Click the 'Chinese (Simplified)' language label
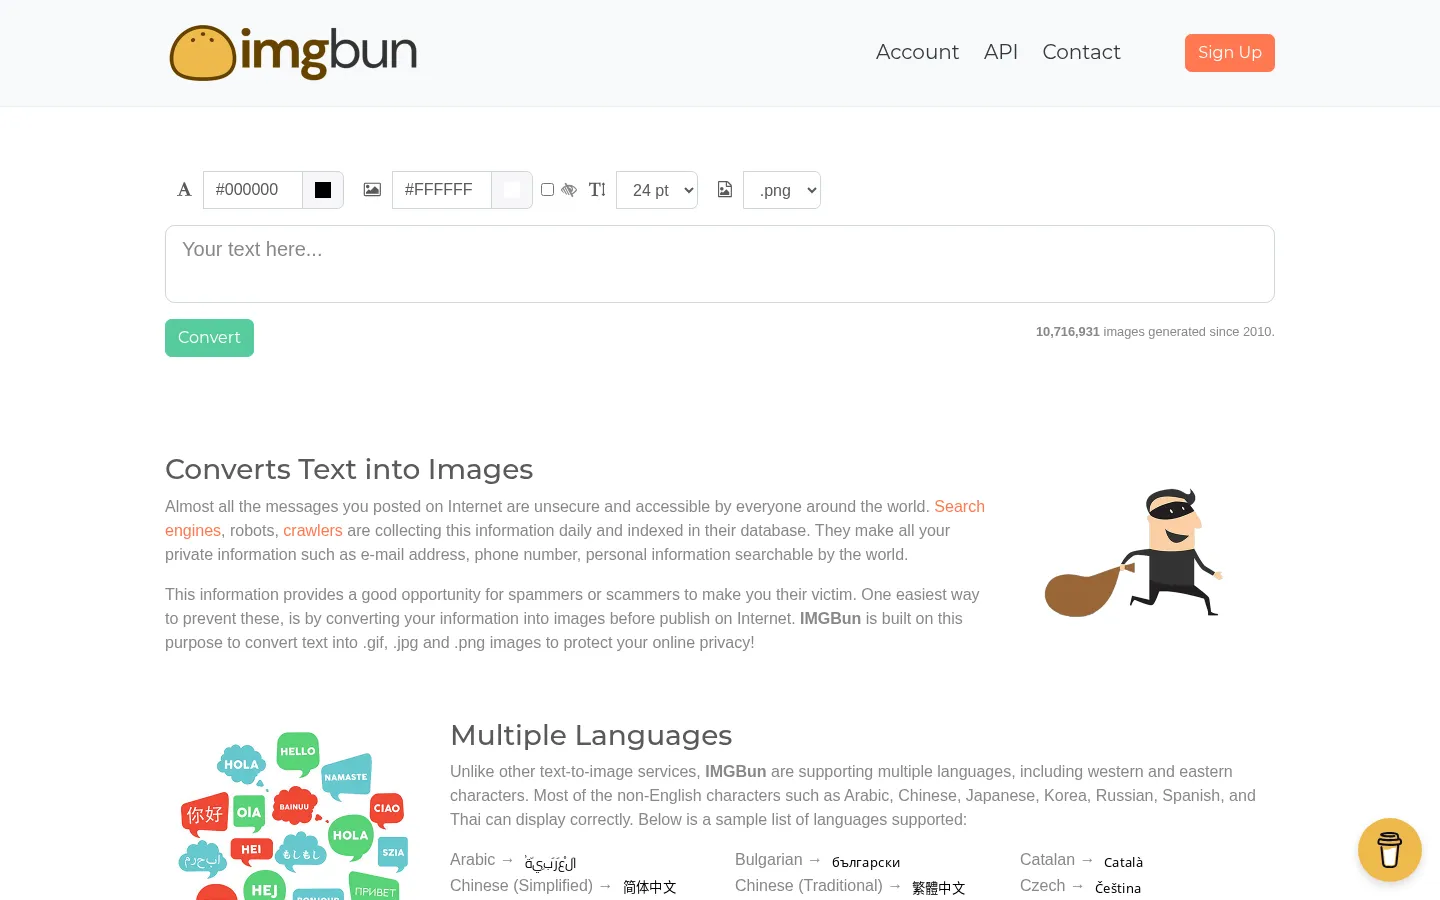Viewport: 1440px width, 900px height. [521, 886]
